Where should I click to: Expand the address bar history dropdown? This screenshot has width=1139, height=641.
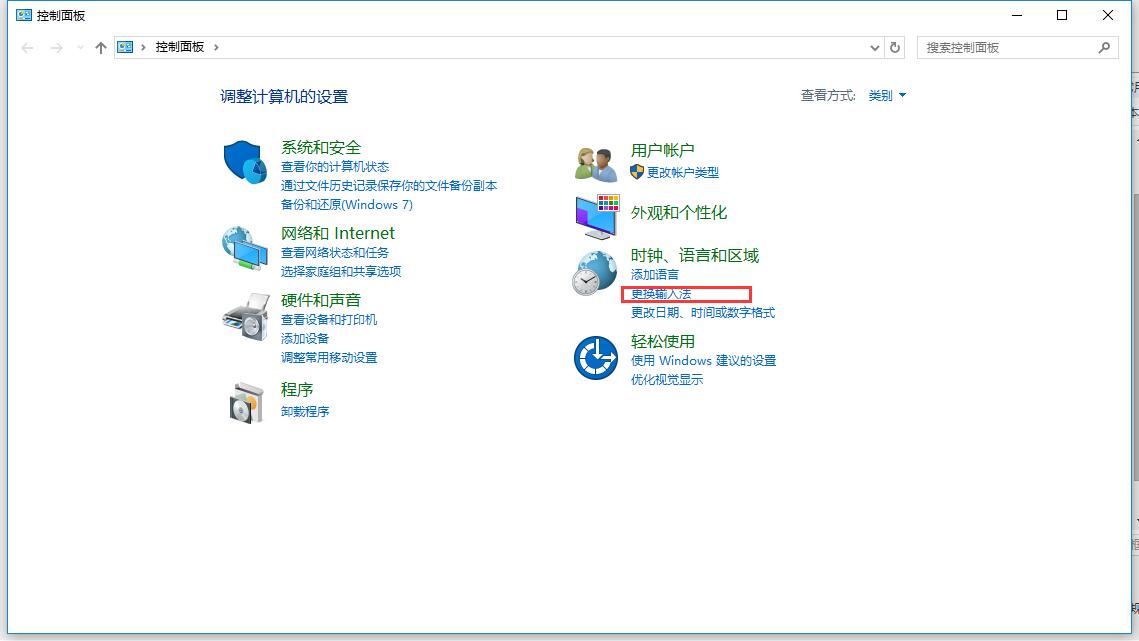[x=875, y=48]
